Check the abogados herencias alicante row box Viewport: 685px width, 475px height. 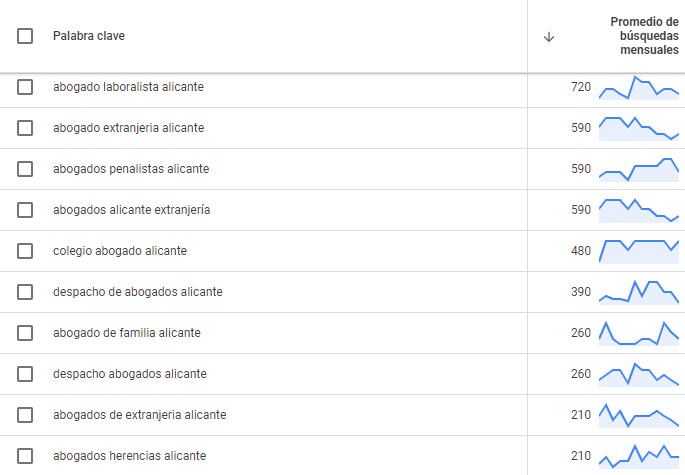click(25, 456)
